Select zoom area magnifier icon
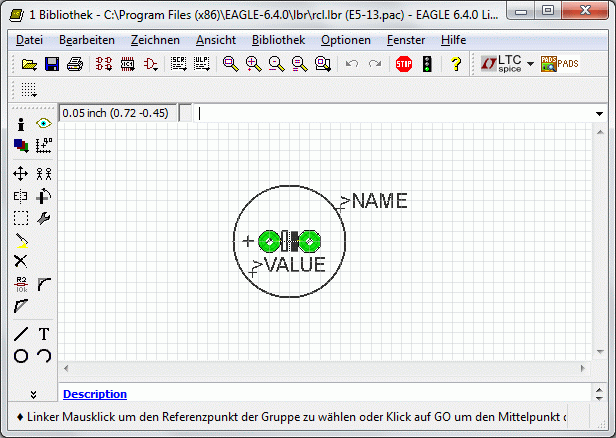616x438 pixels. [323, 64]
